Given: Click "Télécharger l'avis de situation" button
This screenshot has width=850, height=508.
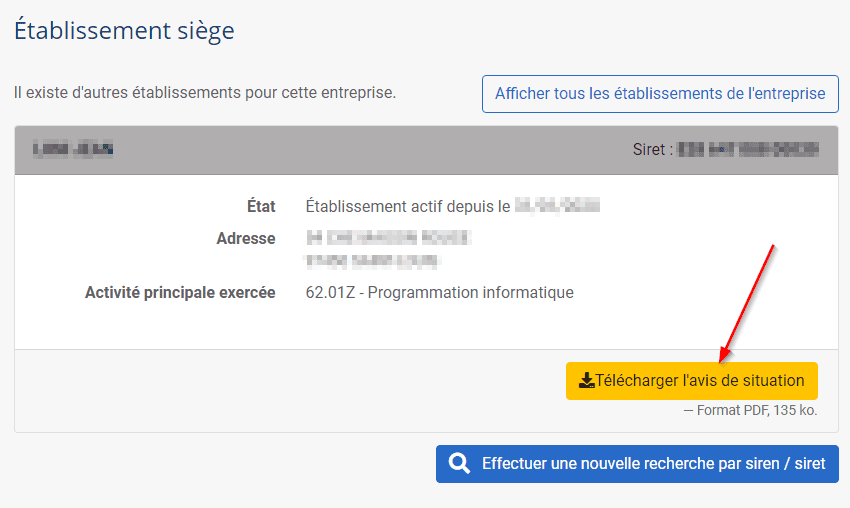Looking at the screenshot, I should point(692,381).
